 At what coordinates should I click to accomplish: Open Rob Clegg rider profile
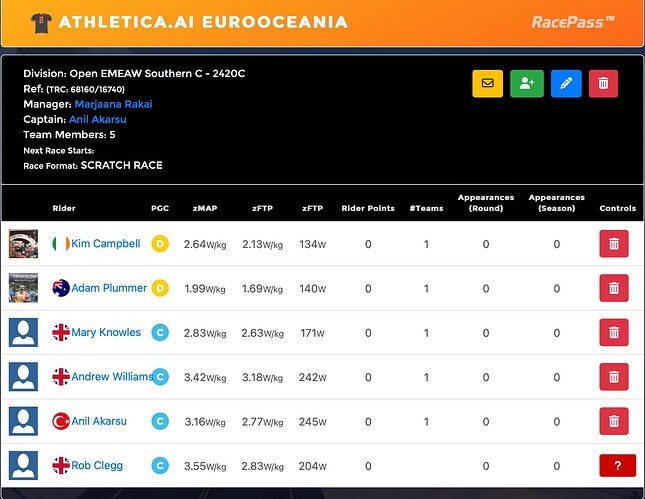click(97, 466)
